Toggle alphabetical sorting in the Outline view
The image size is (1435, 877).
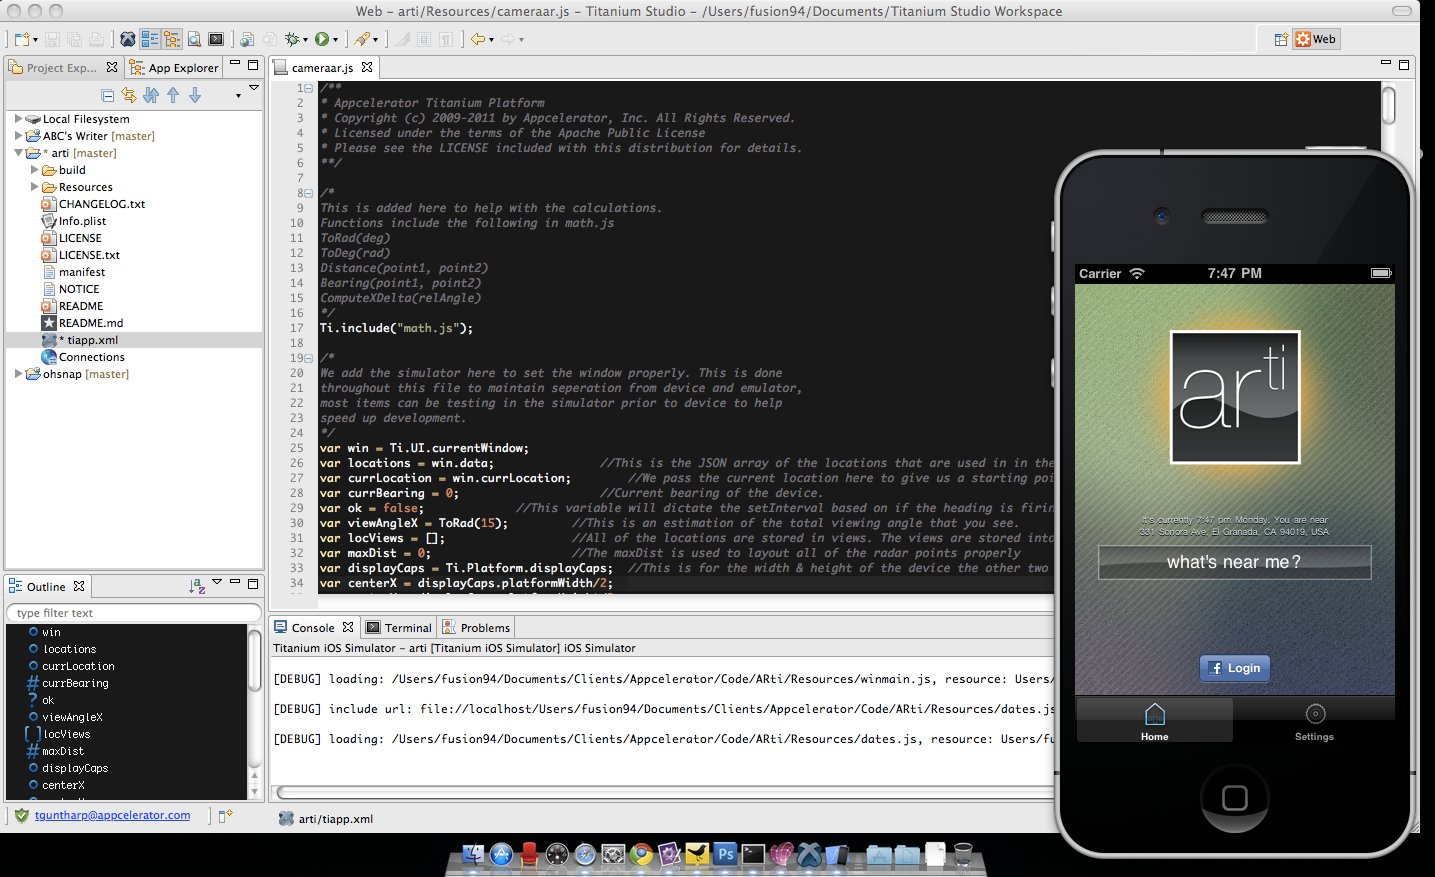(197, 586)
